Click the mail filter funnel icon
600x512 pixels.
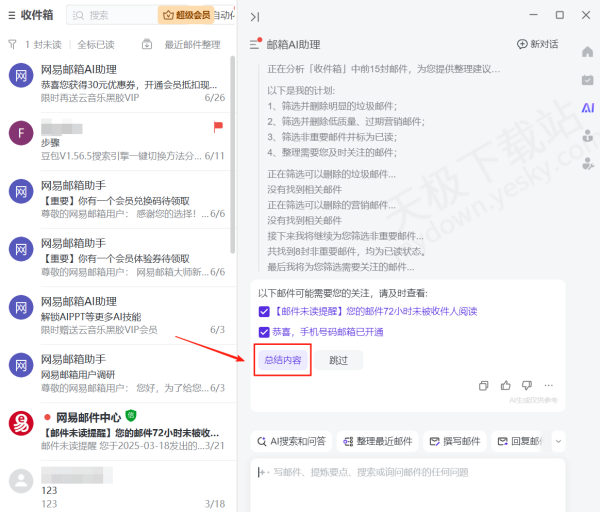click(12, 45)
